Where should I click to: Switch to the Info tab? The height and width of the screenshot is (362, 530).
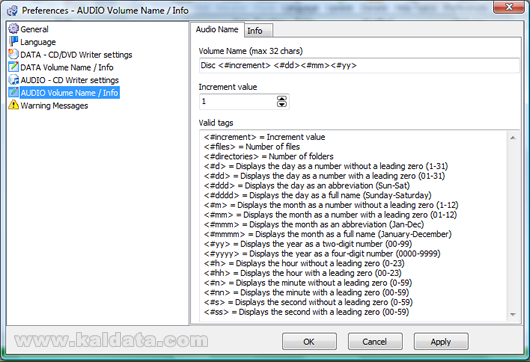click(258, 31)
